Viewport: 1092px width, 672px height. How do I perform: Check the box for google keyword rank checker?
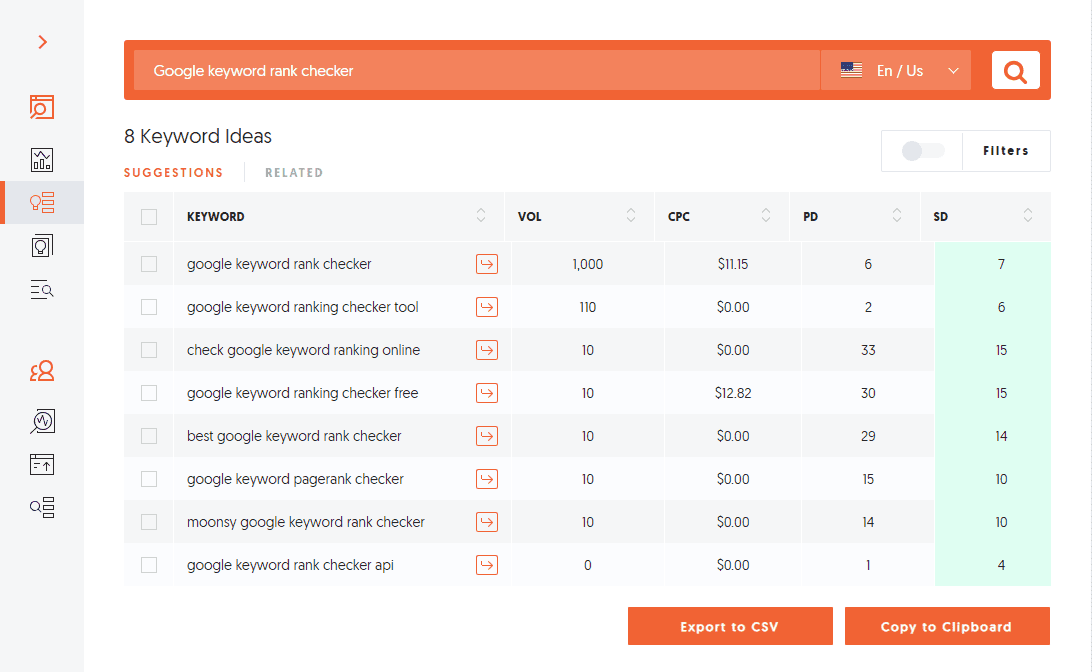(149, 264)
